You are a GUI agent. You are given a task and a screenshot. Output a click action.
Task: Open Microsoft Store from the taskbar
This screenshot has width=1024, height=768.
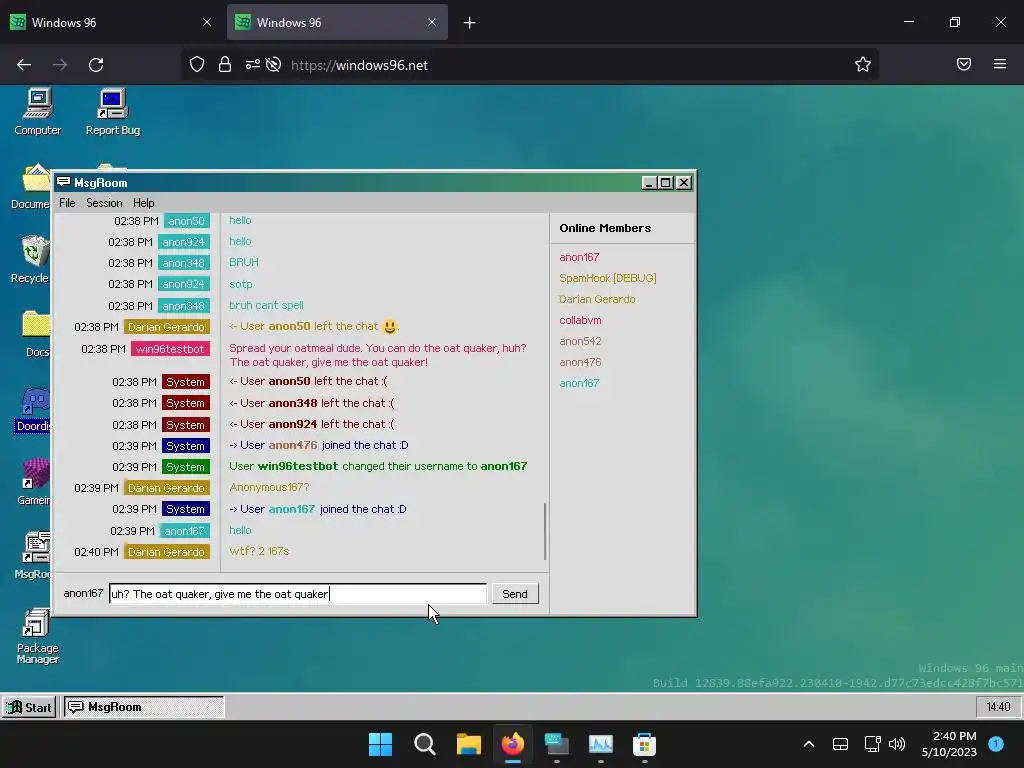tap(644, 744)
